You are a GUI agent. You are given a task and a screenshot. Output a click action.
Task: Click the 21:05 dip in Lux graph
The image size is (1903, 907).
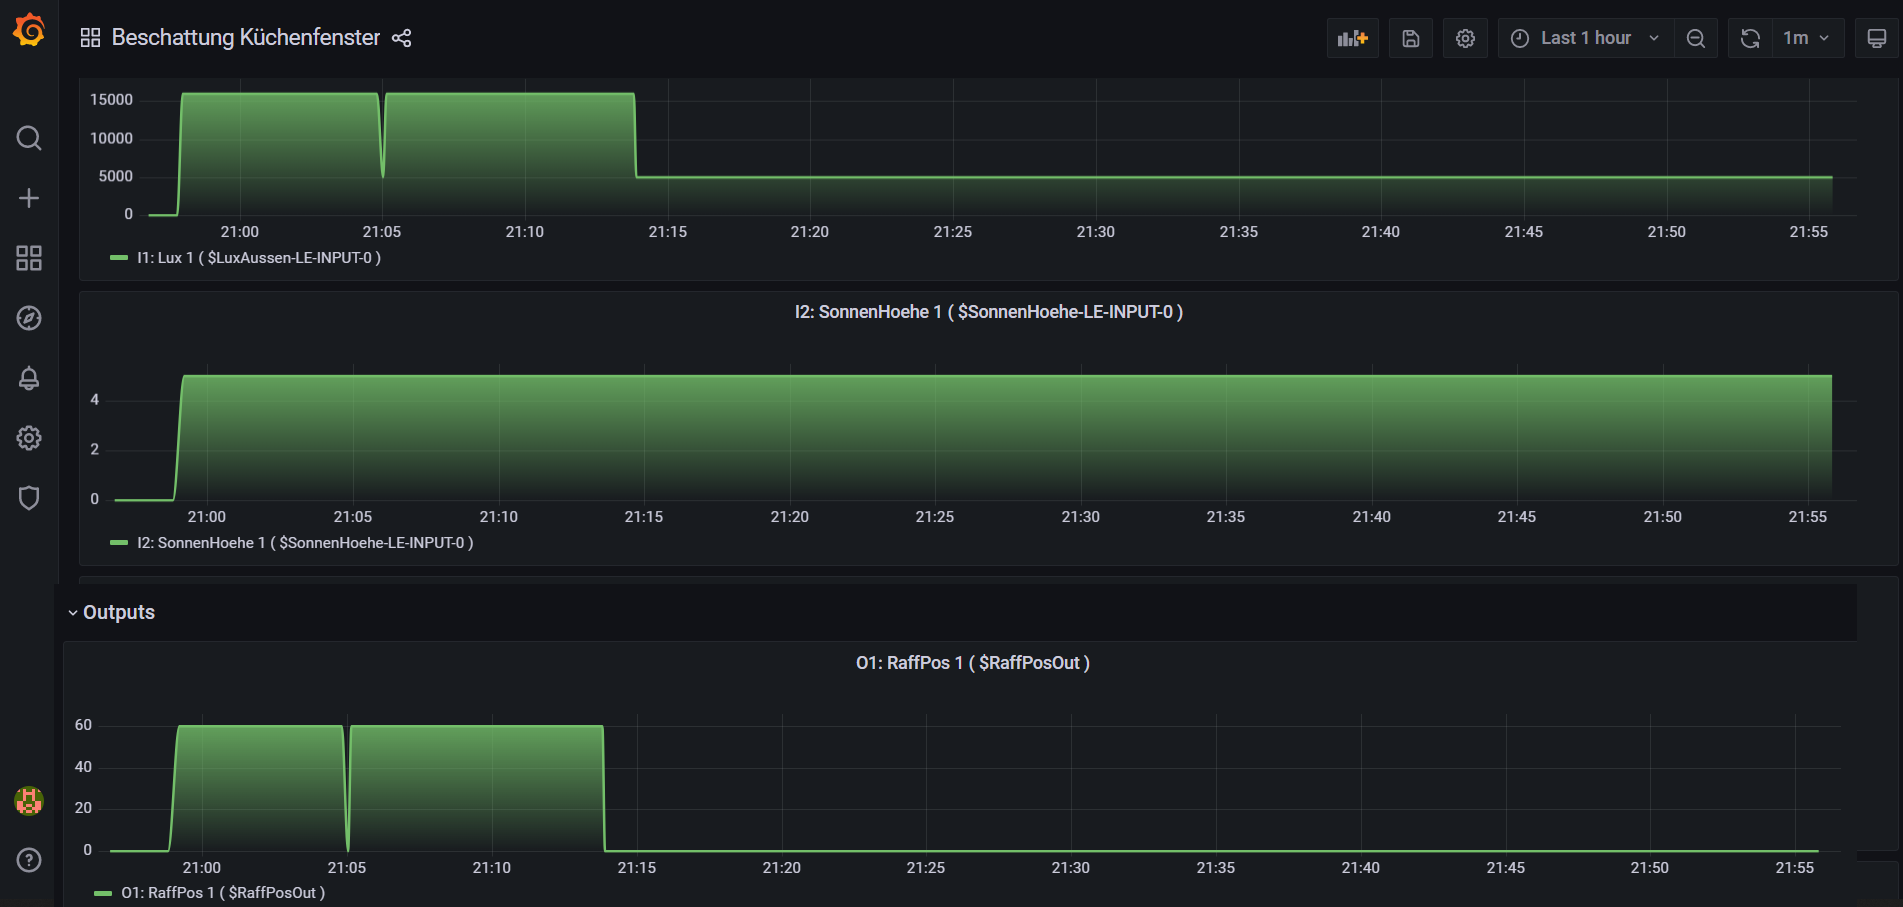coord(383,176)
